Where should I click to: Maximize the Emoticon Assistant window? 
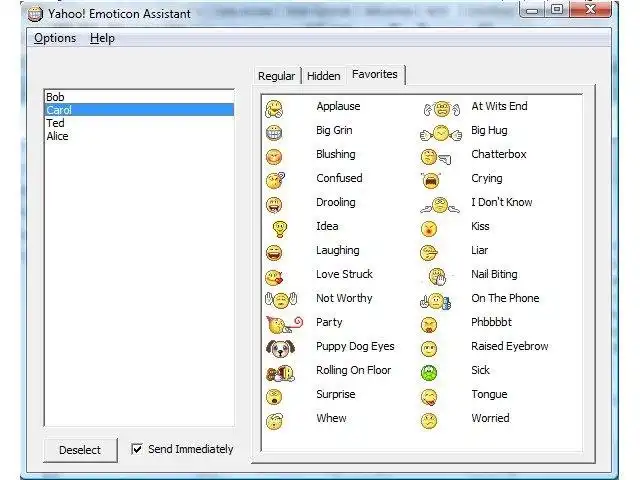coord(557,9)
